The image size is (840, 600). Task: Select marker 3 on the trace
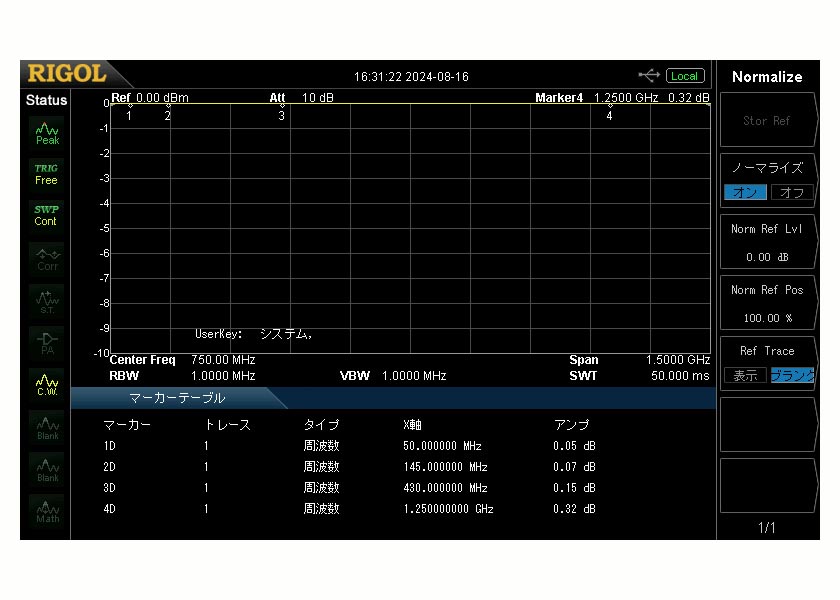[x=282, y=113]
